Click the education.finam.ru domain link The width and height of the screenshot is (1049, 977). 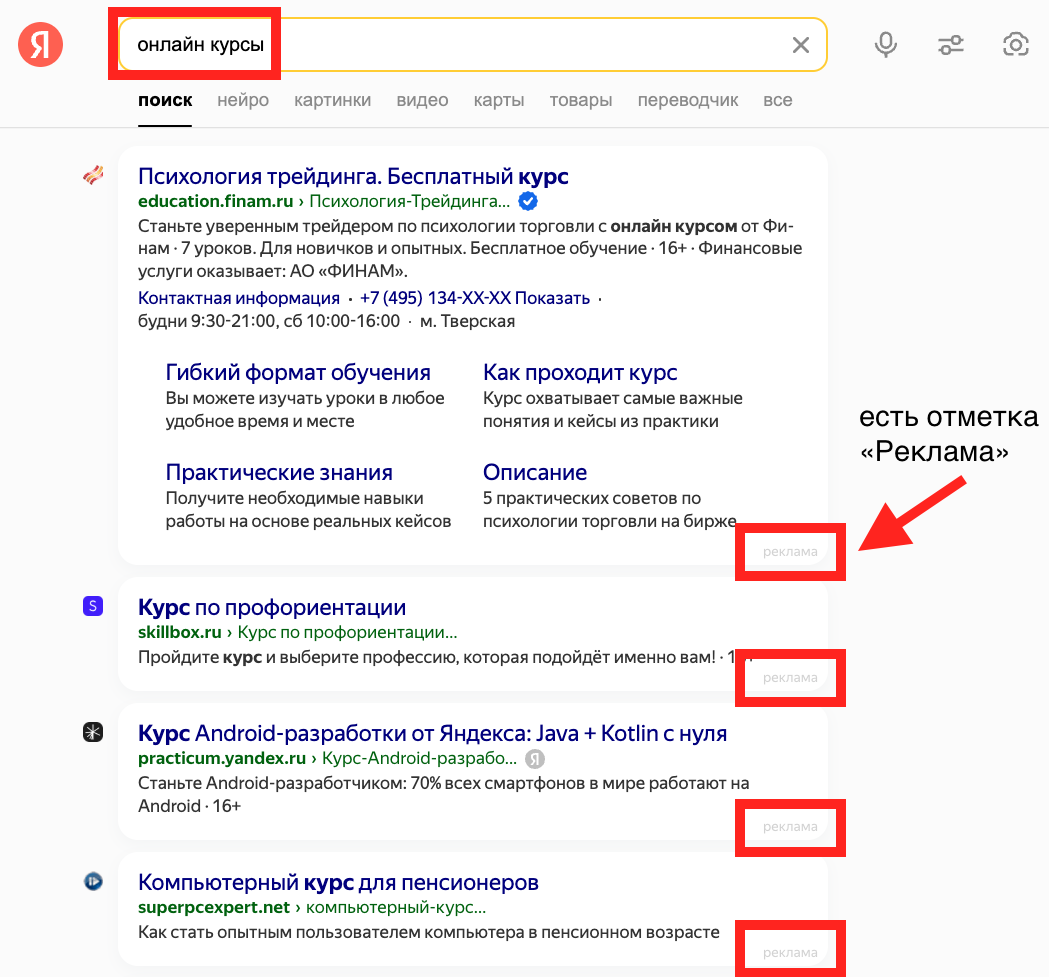[215, 201]
